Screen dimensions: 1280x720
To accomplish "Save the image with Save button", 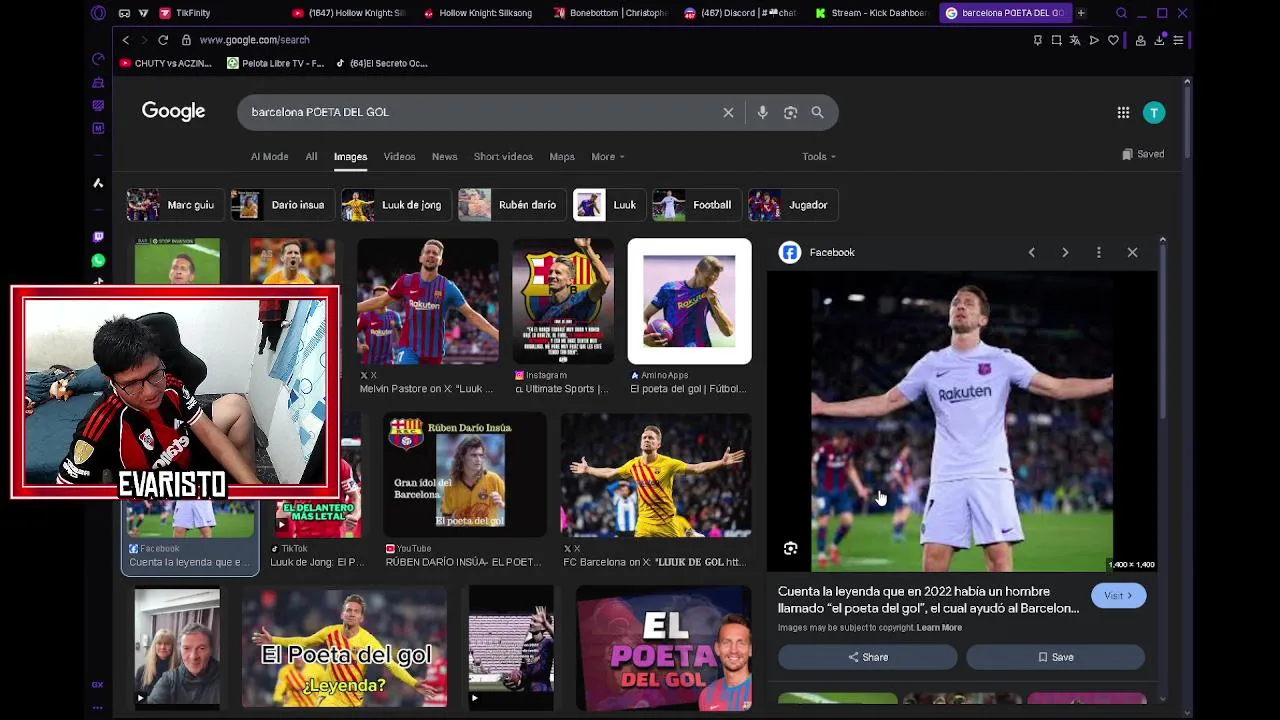I will coord(1055,657).
